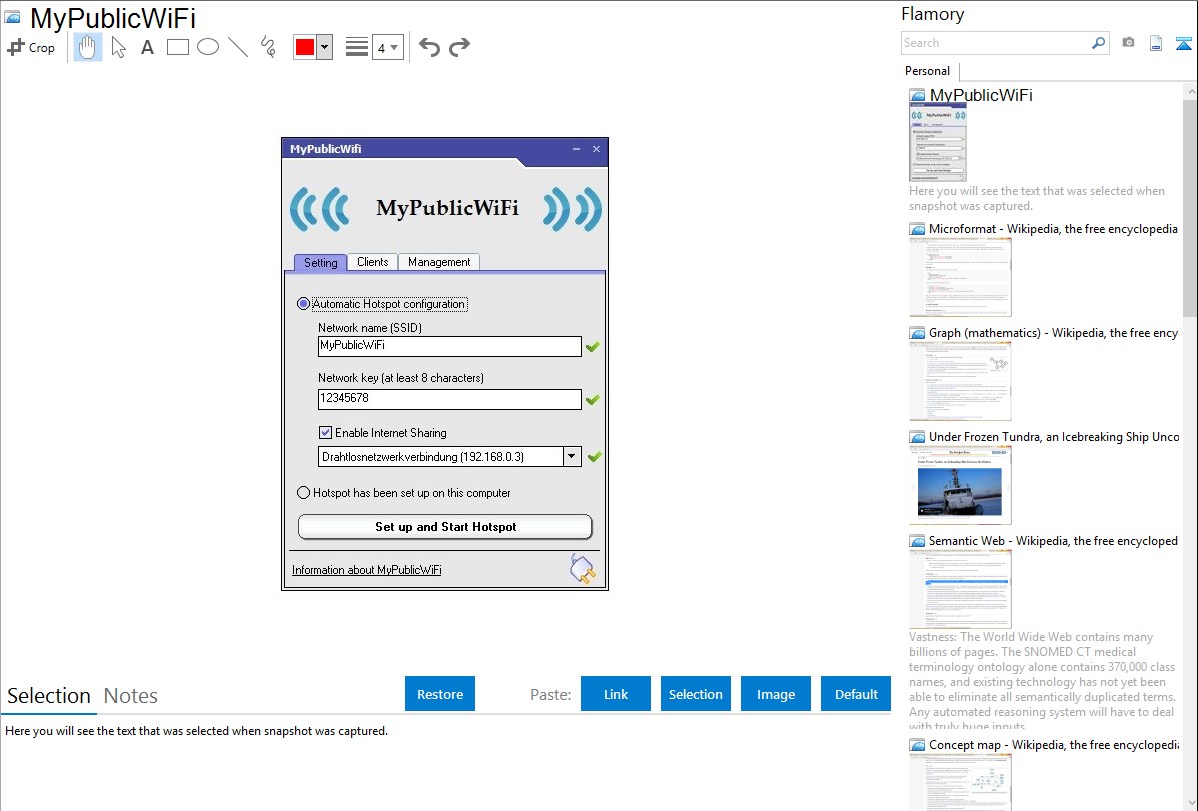Open the Setting tab in MyPublicWifi
Viewport: 1198px width, 811px height.
tap(321, 262)
